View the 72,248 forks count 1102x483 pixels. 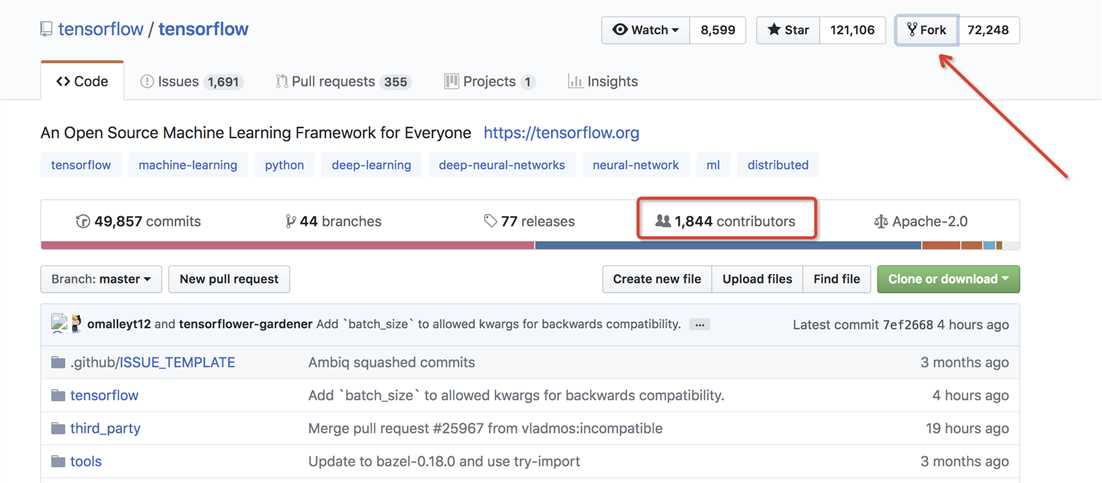coord(988,30)
